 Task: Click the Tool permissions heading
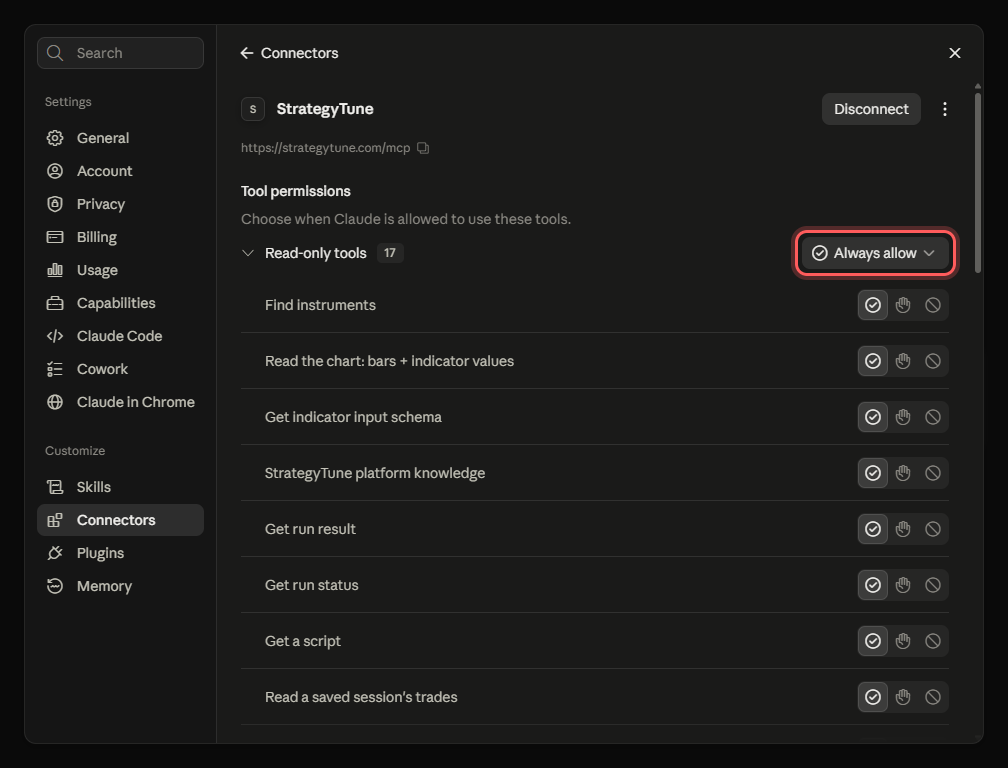pyautogui.click(x=296, y=192)
